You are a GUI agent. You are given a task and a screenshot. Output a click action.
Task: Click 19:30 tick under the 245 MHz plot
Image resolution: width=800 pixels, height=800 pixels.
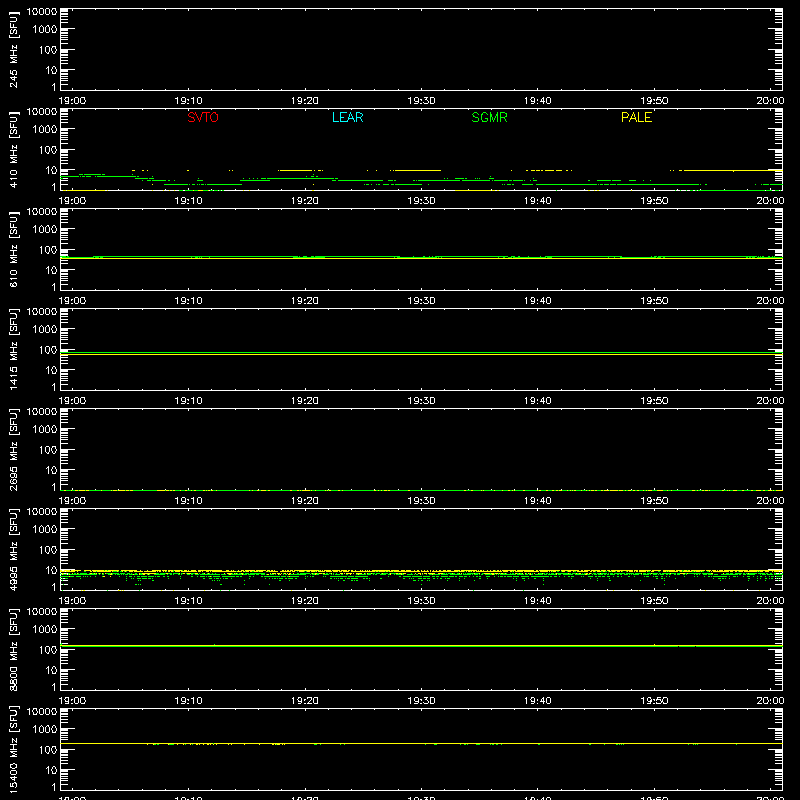(x=421, y=101)
